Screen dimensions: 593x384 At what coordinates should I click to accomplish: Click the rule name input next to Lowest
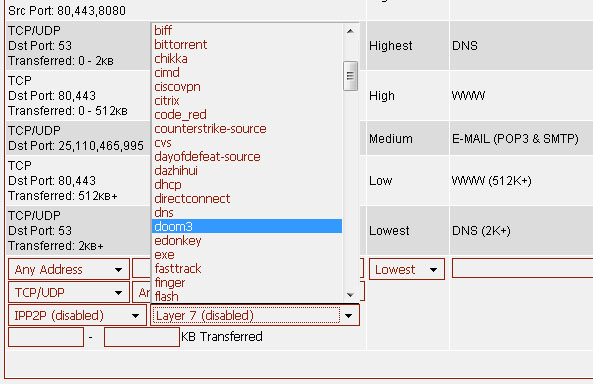pyautogui.click(x=522, y=268)
